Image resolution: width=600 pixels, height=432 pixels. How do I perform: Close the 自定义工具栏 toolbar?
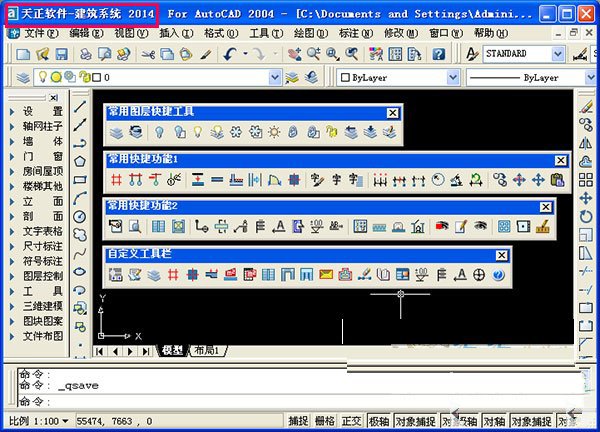(501, 255)
